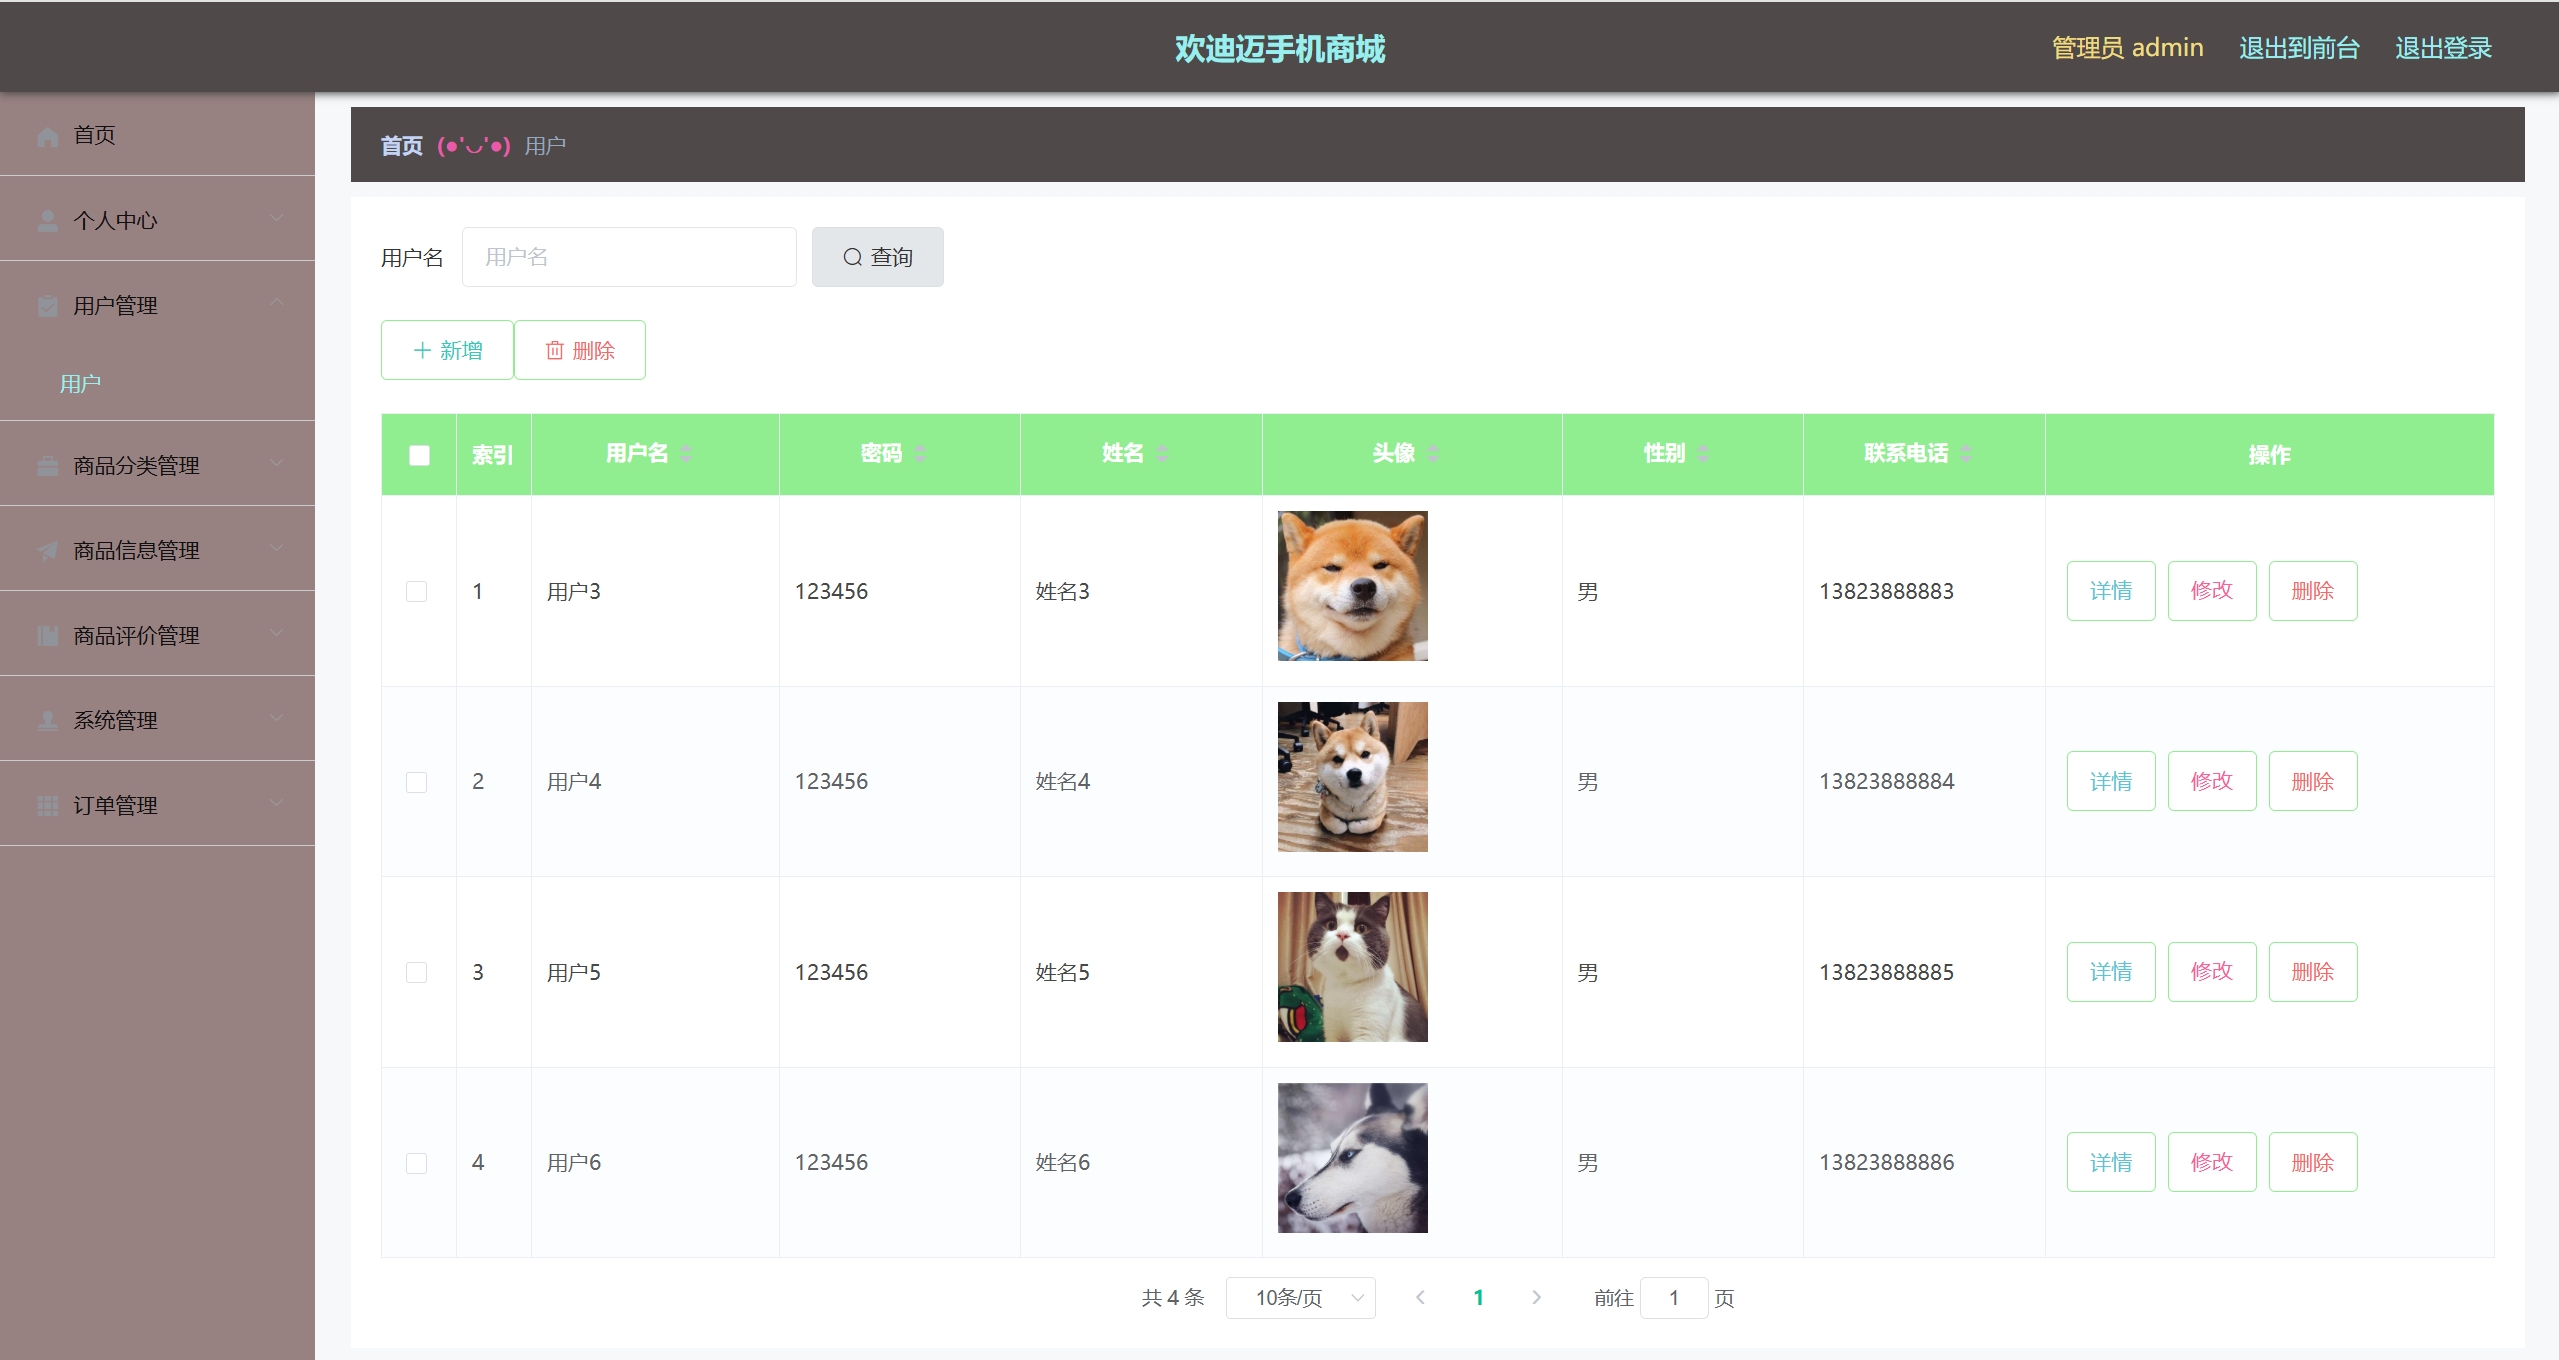Click the paper-plane icon beside 商品信息管理

(x=47, y=551)
